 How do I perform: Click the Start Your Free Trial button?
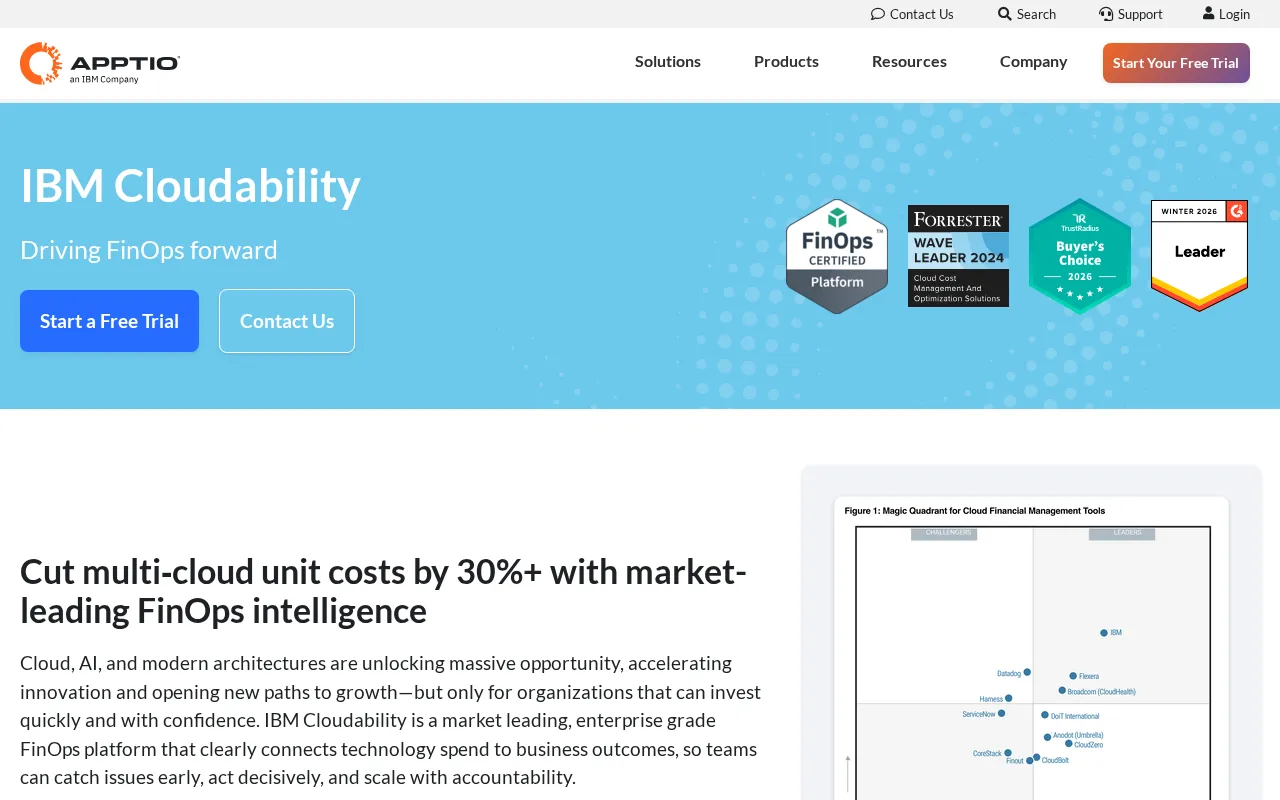click(1176, 63)
